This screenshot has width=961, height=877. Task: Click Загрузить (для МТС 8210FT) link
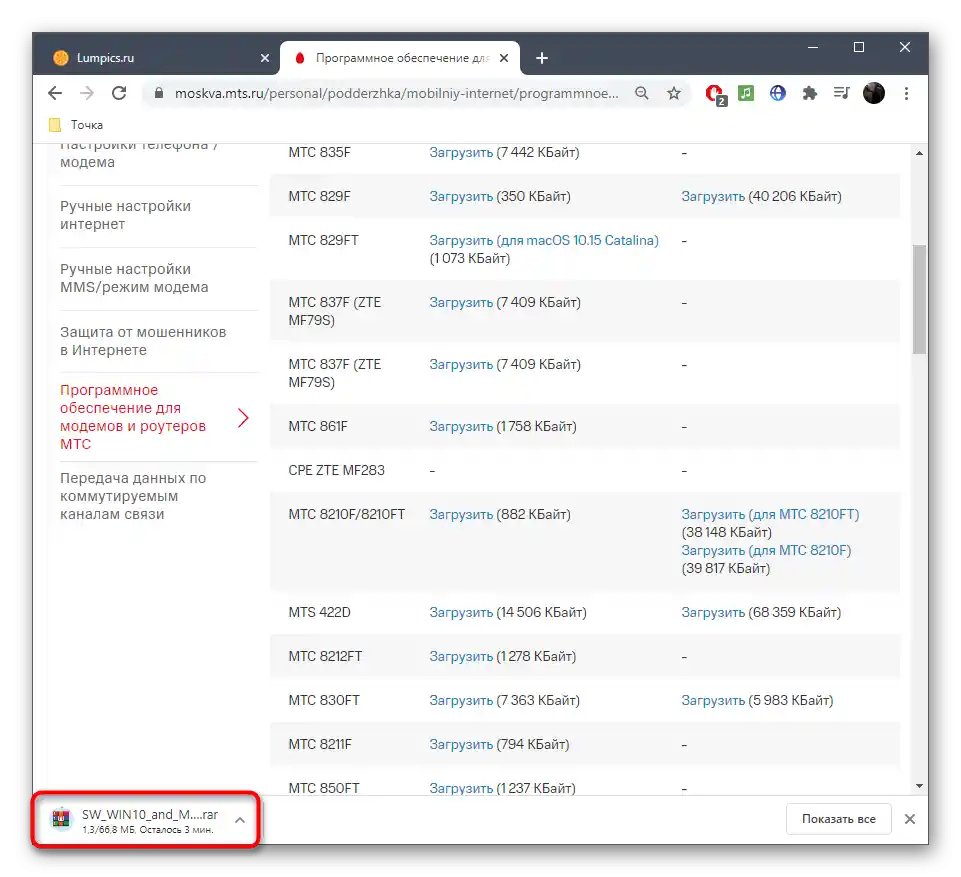770,514
